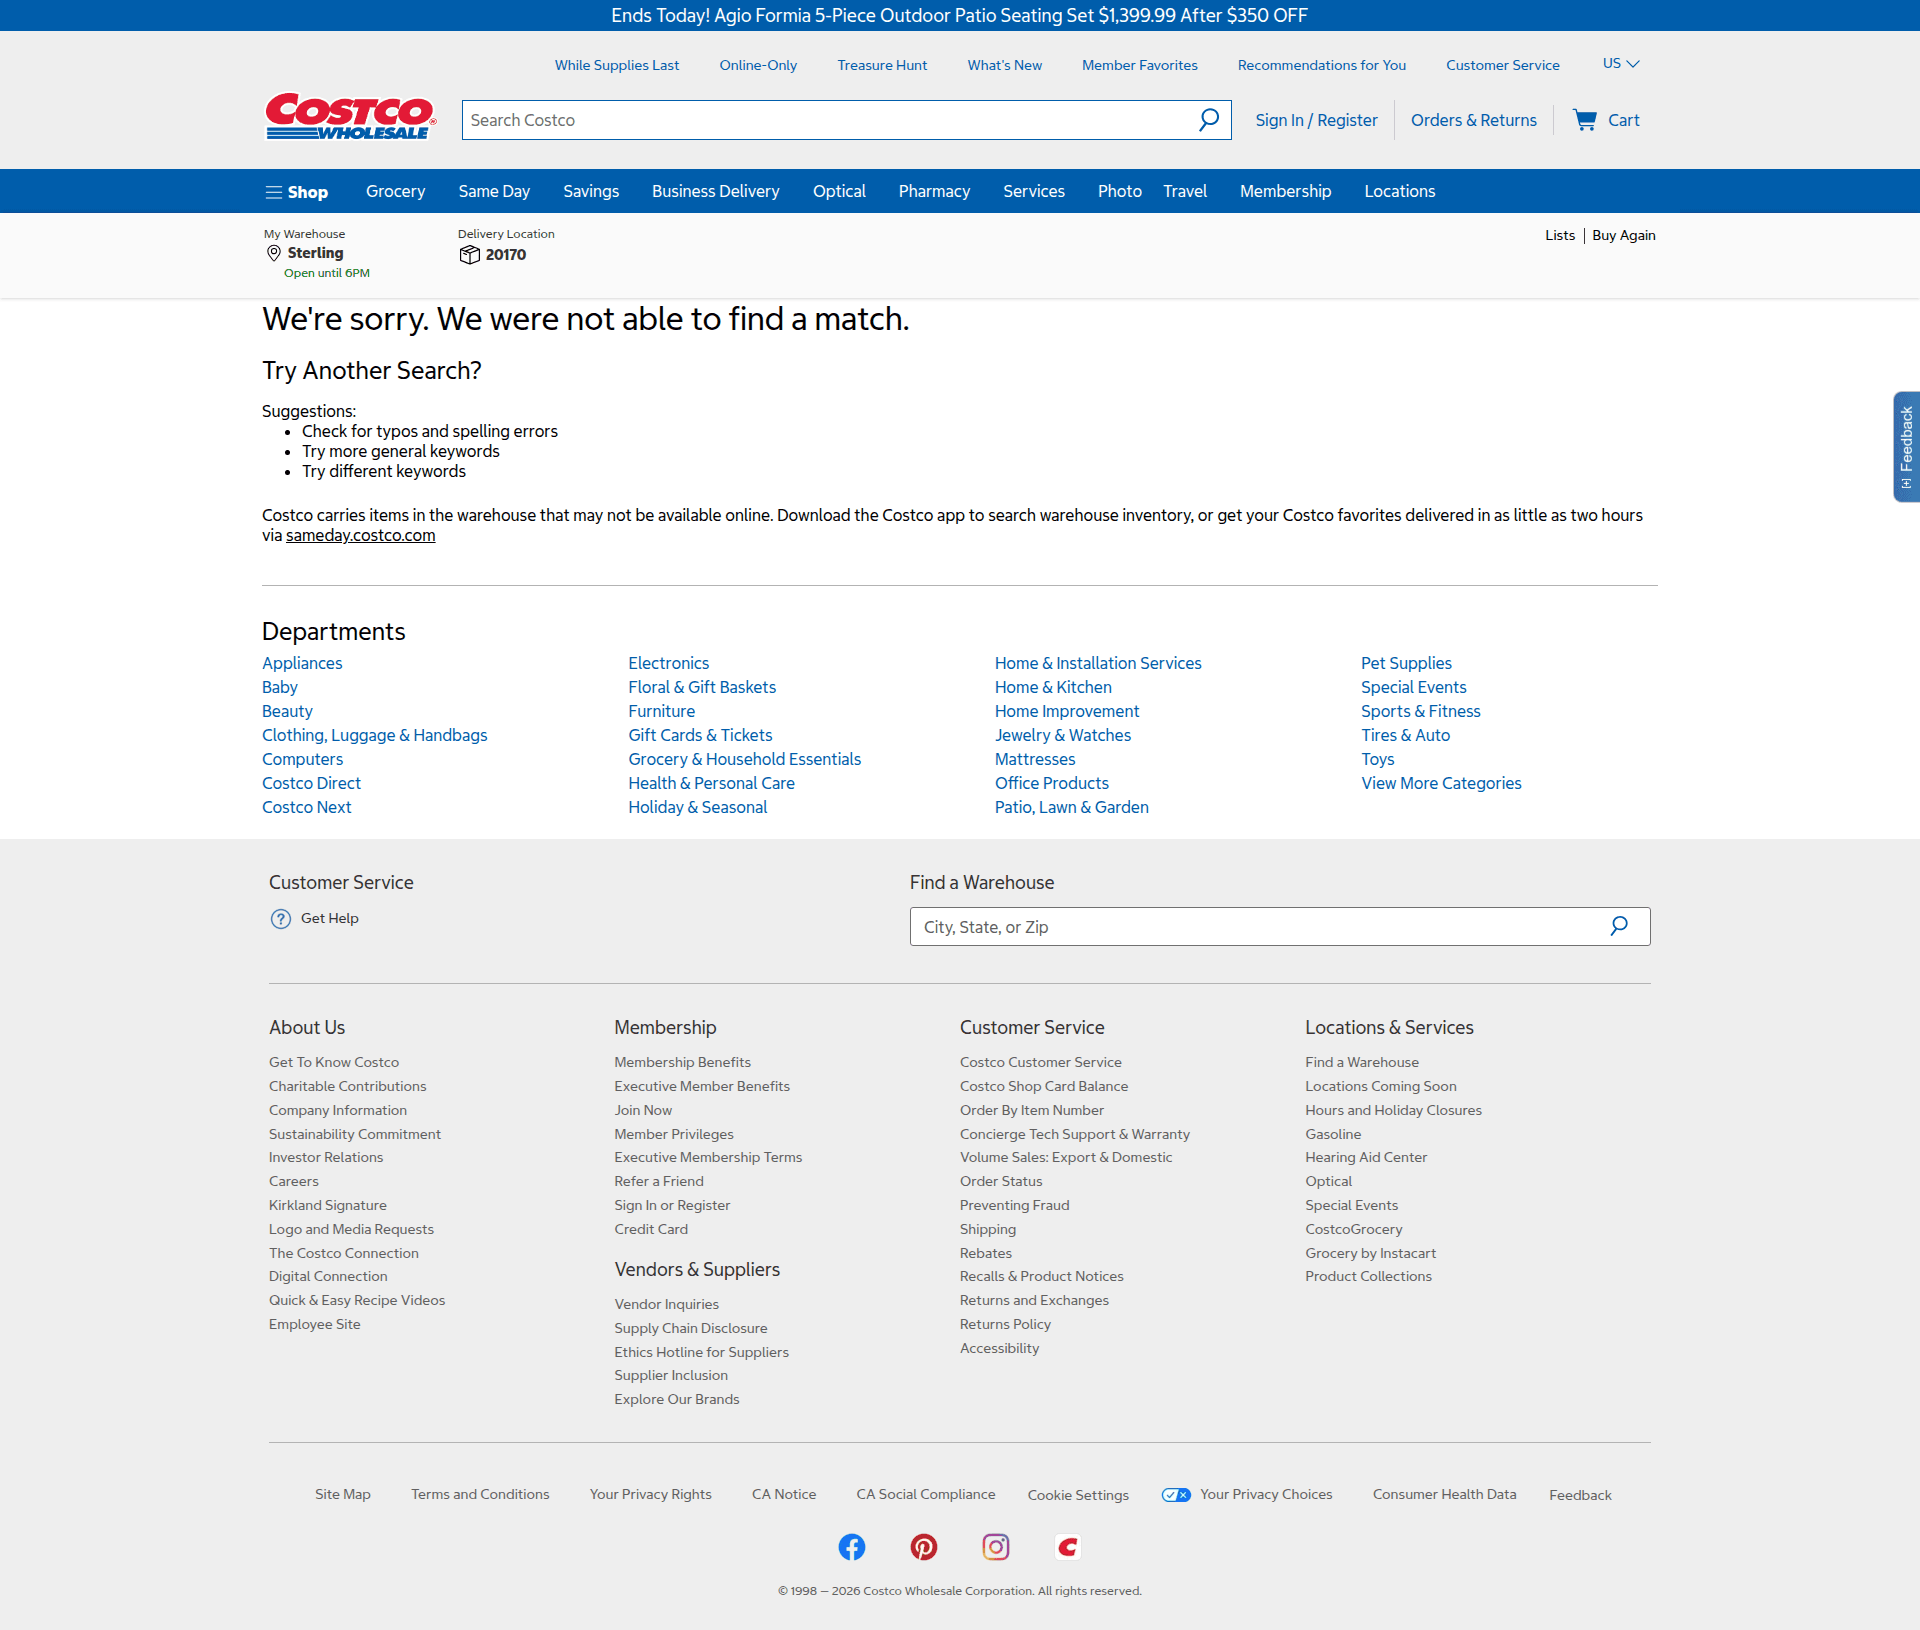This screenshot has width=1920, height=1630.
Task: Click Sign In / Register
Action: tap(1316, 120)
